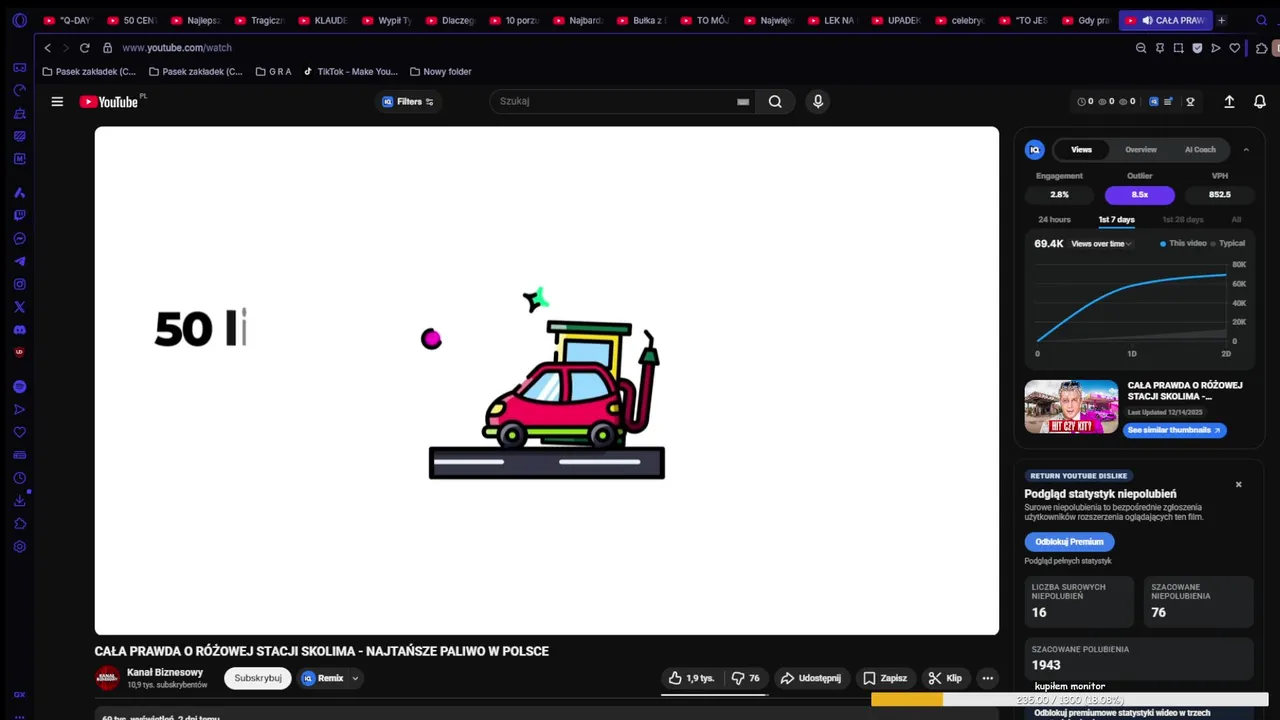Open the GX Corner controller icon
Image resolution: width=1280 pixels, height=720 pixels.
(x=19, y=68)
